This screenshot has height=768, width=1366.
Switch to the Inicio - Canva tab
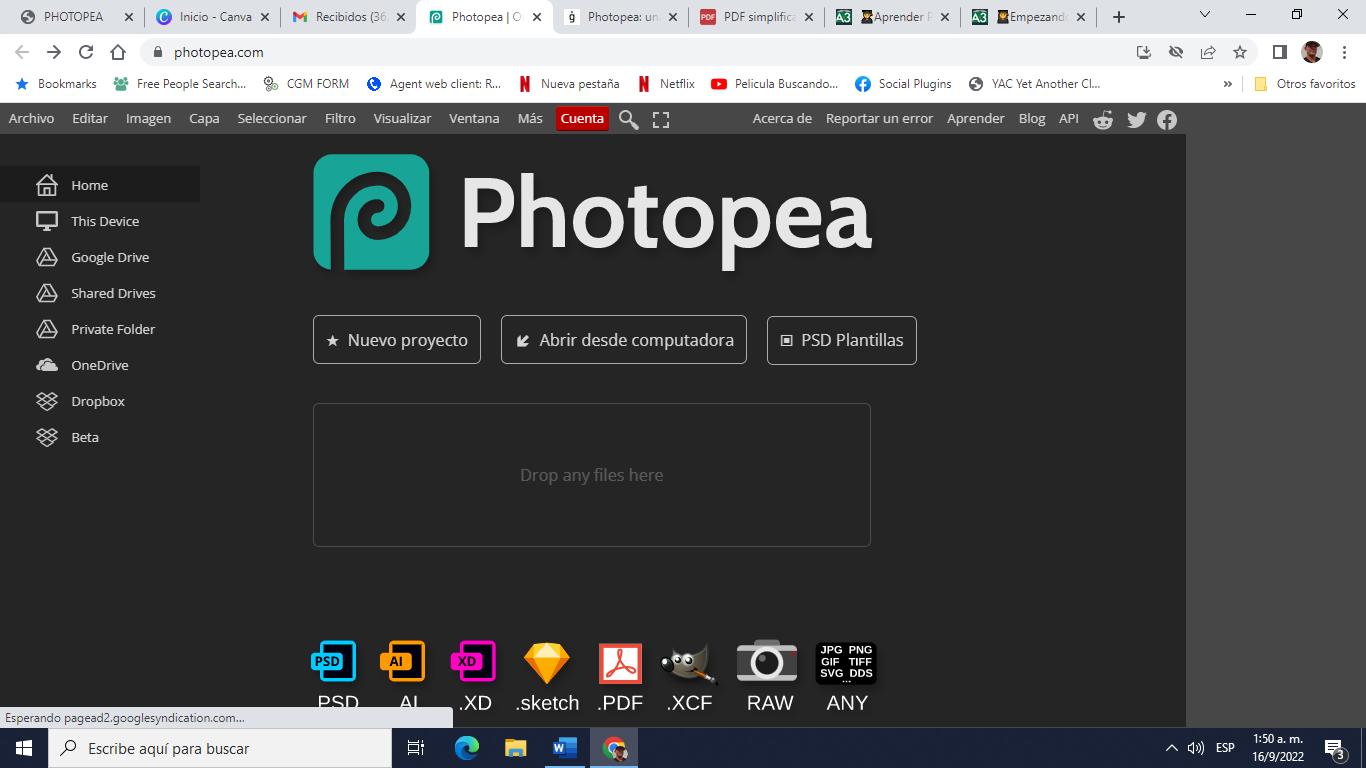(211, 17)
